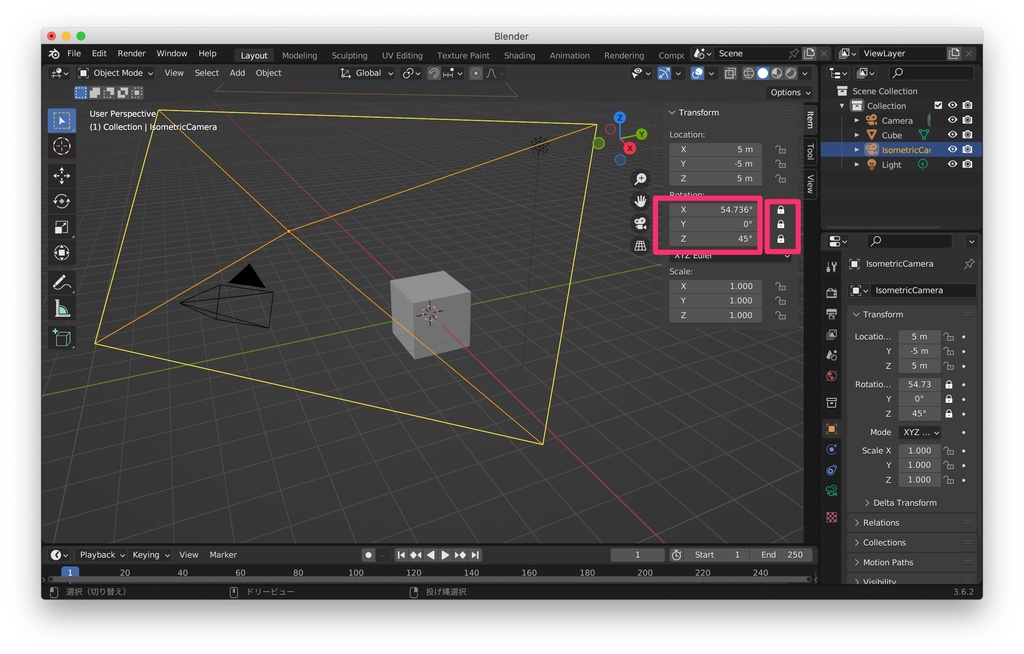The image size is (1024, 654).
Task: Open the Output properties tab
Action: point(832,316)
